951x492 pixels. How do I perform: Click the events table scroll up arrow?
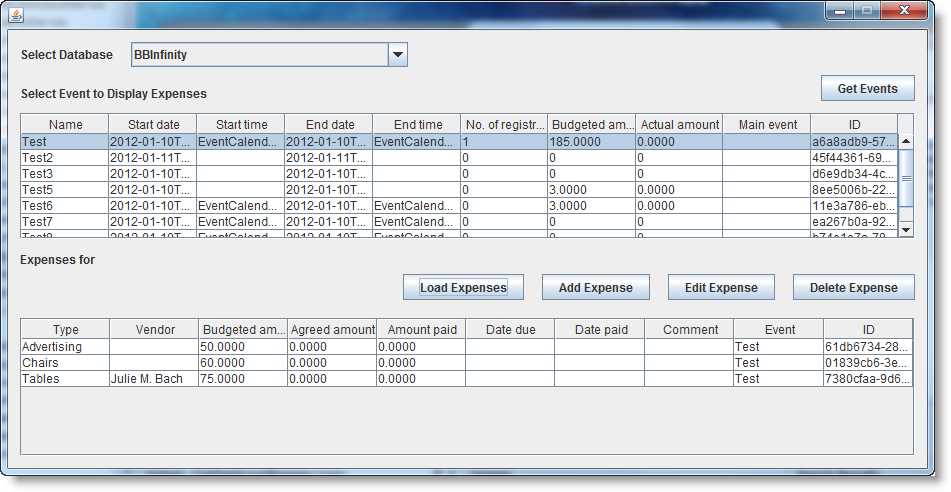(x=906, y=141)
